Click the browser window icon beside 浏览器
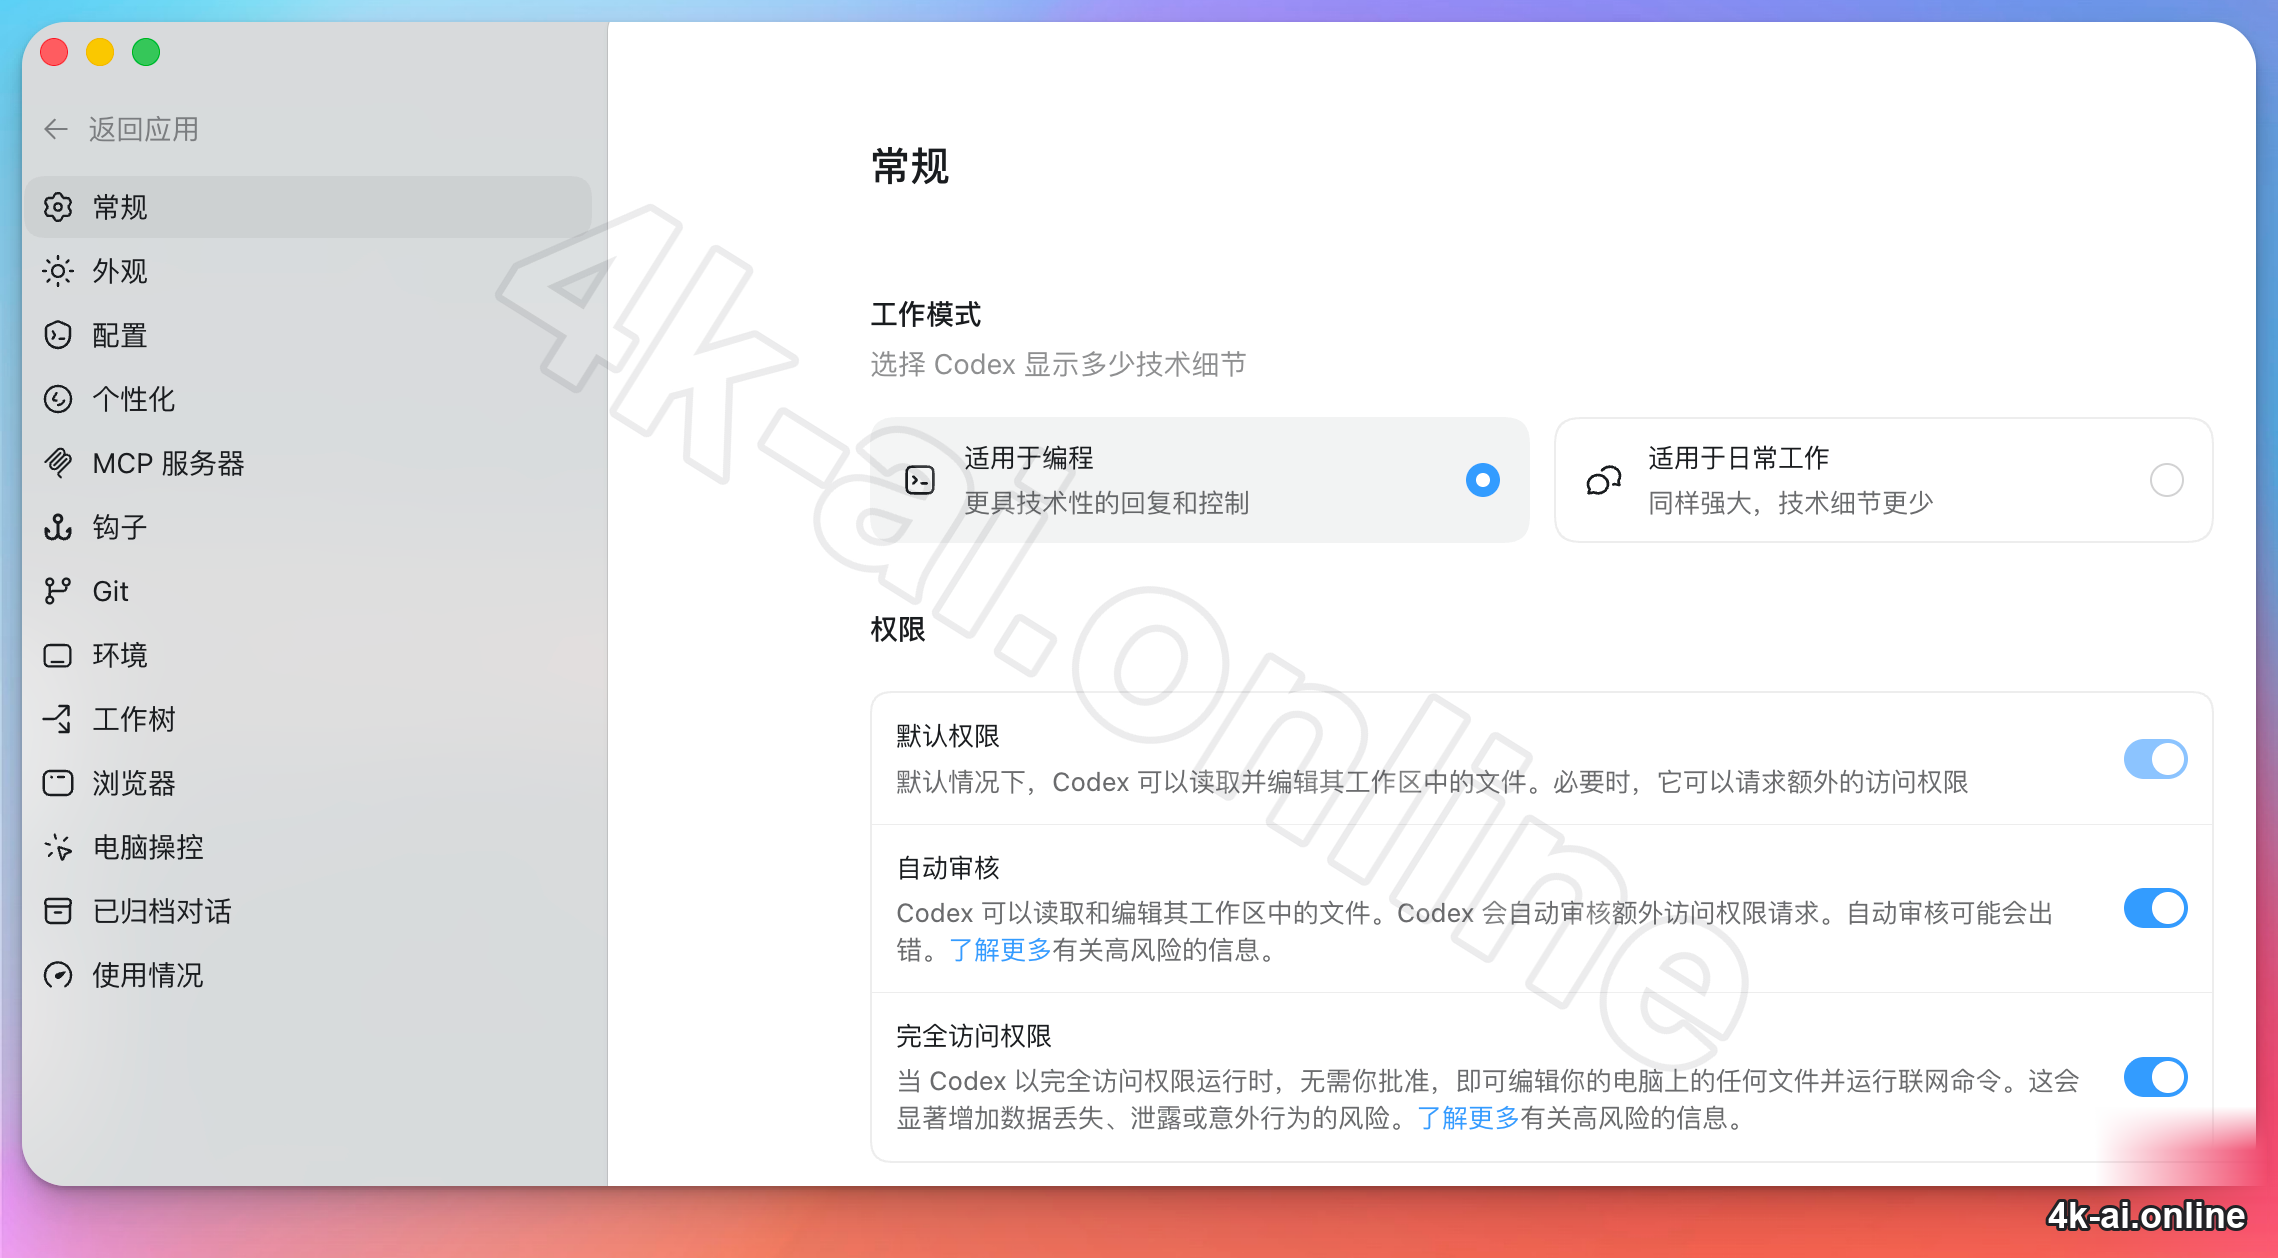Screen dimensions: 2278x1258 point(58,783)
